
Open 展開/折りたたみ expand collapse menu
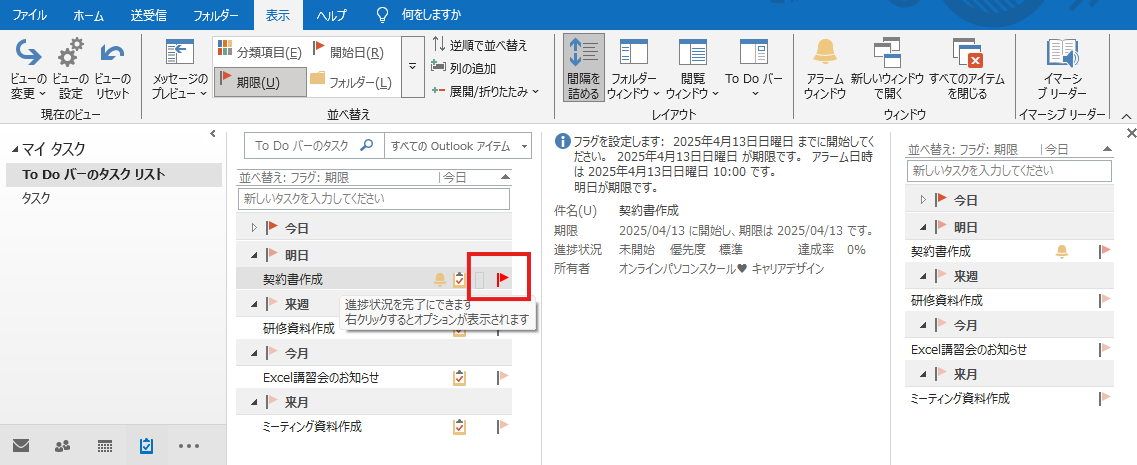tap(484, 91)
